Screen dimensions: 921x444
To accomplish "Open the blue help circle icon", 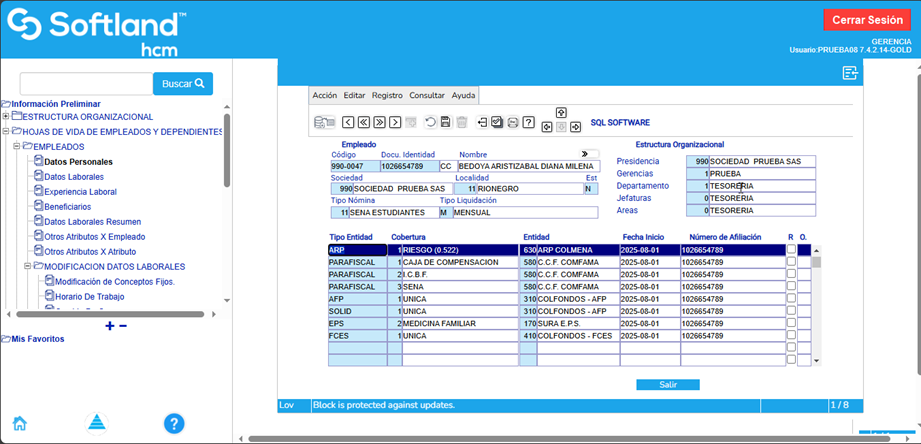I will click(x=174, y=423).
